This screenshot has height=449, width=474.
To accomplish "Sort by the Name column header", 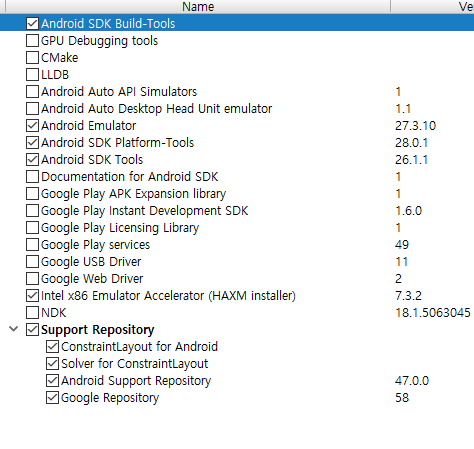I will click(198, 7).
